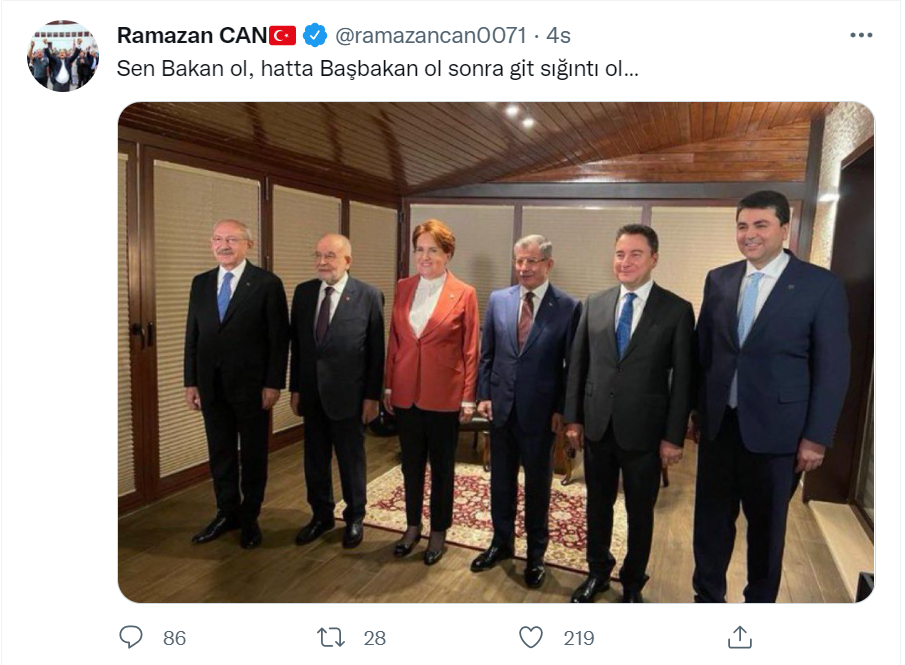Image resolution: width=905 pixels, height=665 pixels.
Task: Click the 28 retweets count
Action: [375, 638]
